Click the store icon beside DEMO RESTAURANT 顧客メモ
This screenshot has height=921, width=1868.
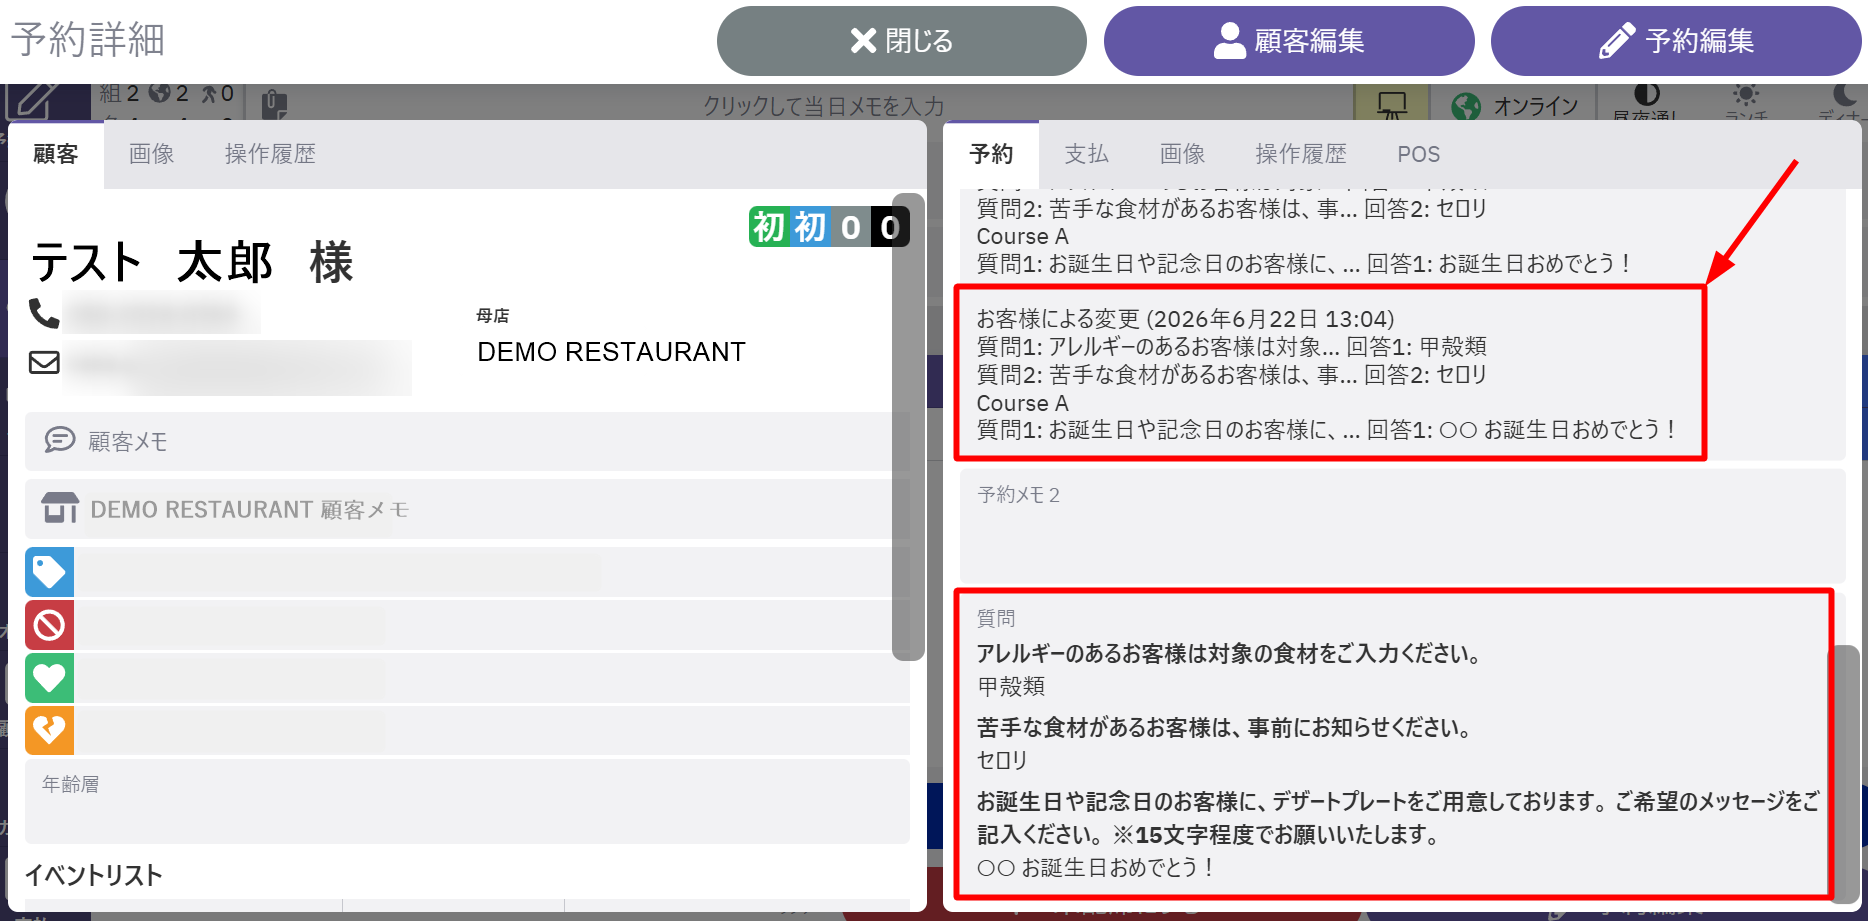[60, 508]
